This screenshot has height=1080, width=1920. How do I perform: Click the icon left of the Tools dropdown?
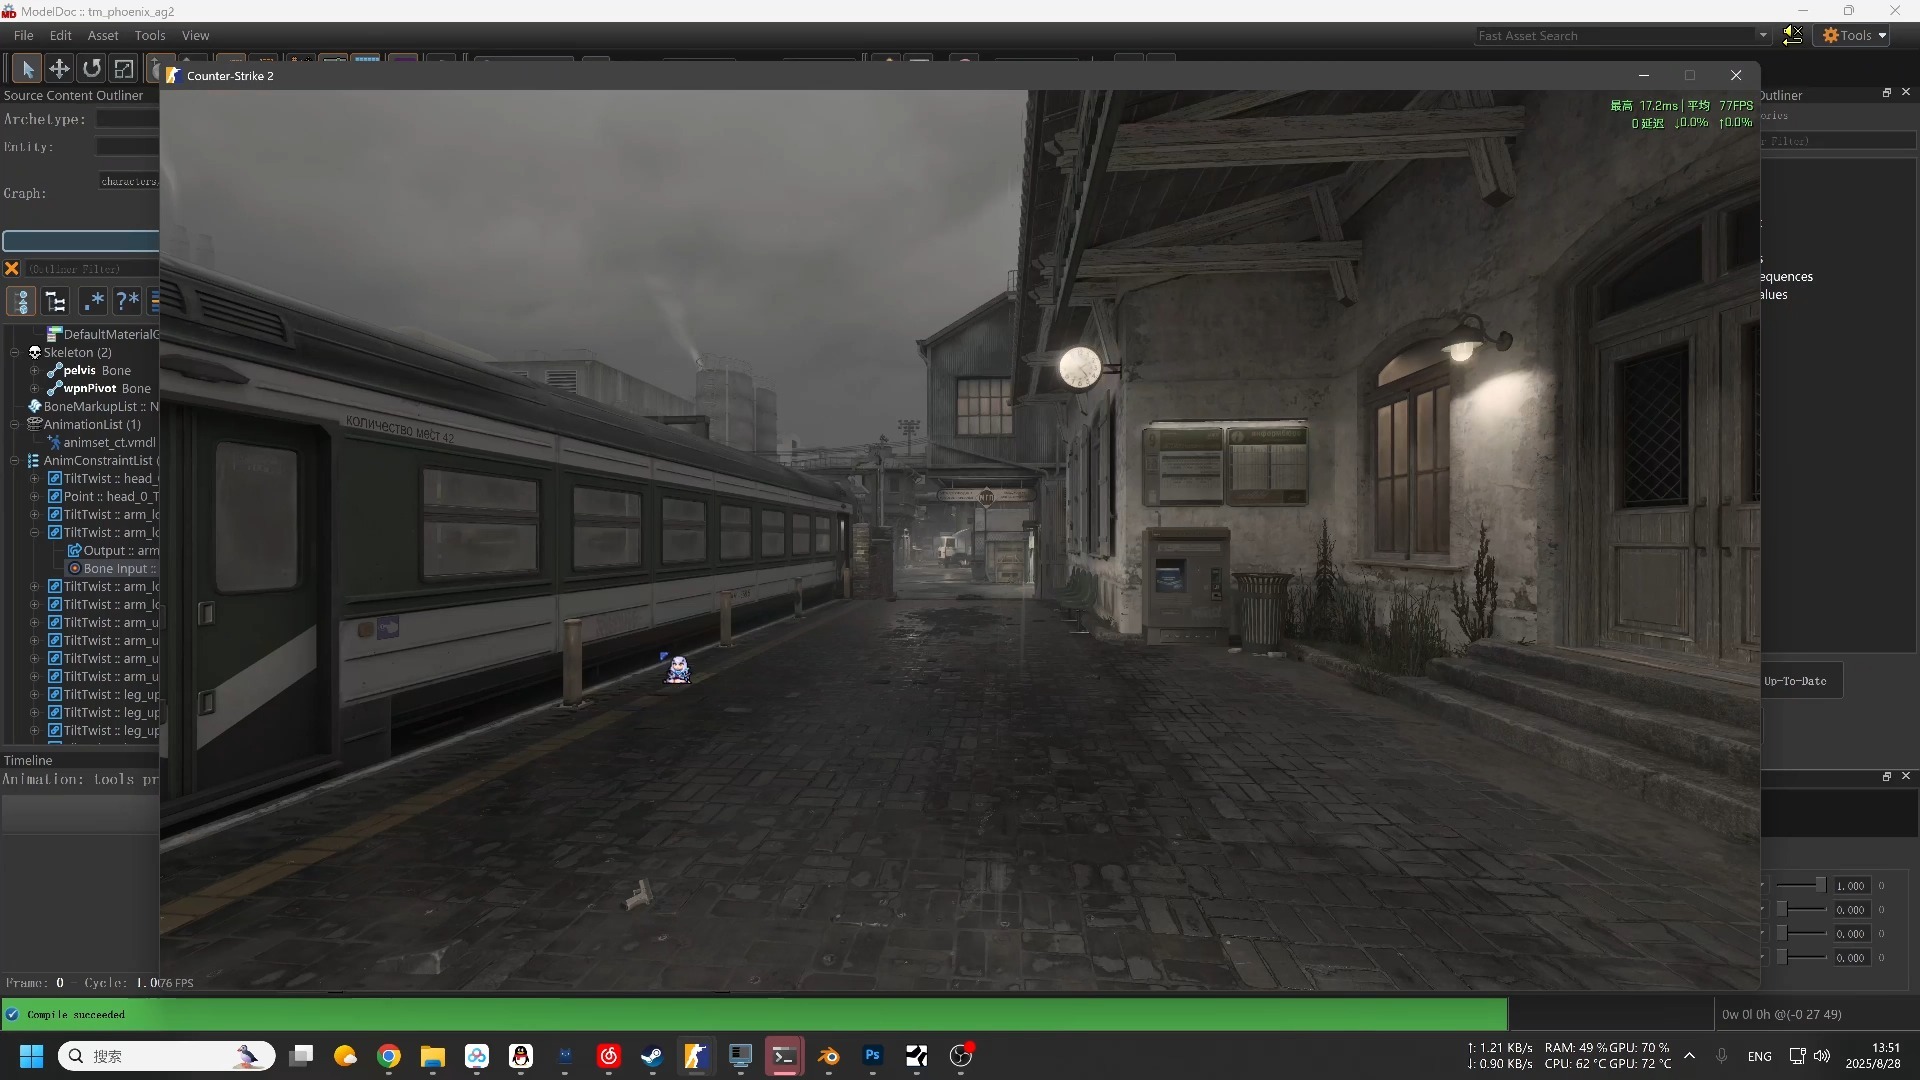(1793, 36)
